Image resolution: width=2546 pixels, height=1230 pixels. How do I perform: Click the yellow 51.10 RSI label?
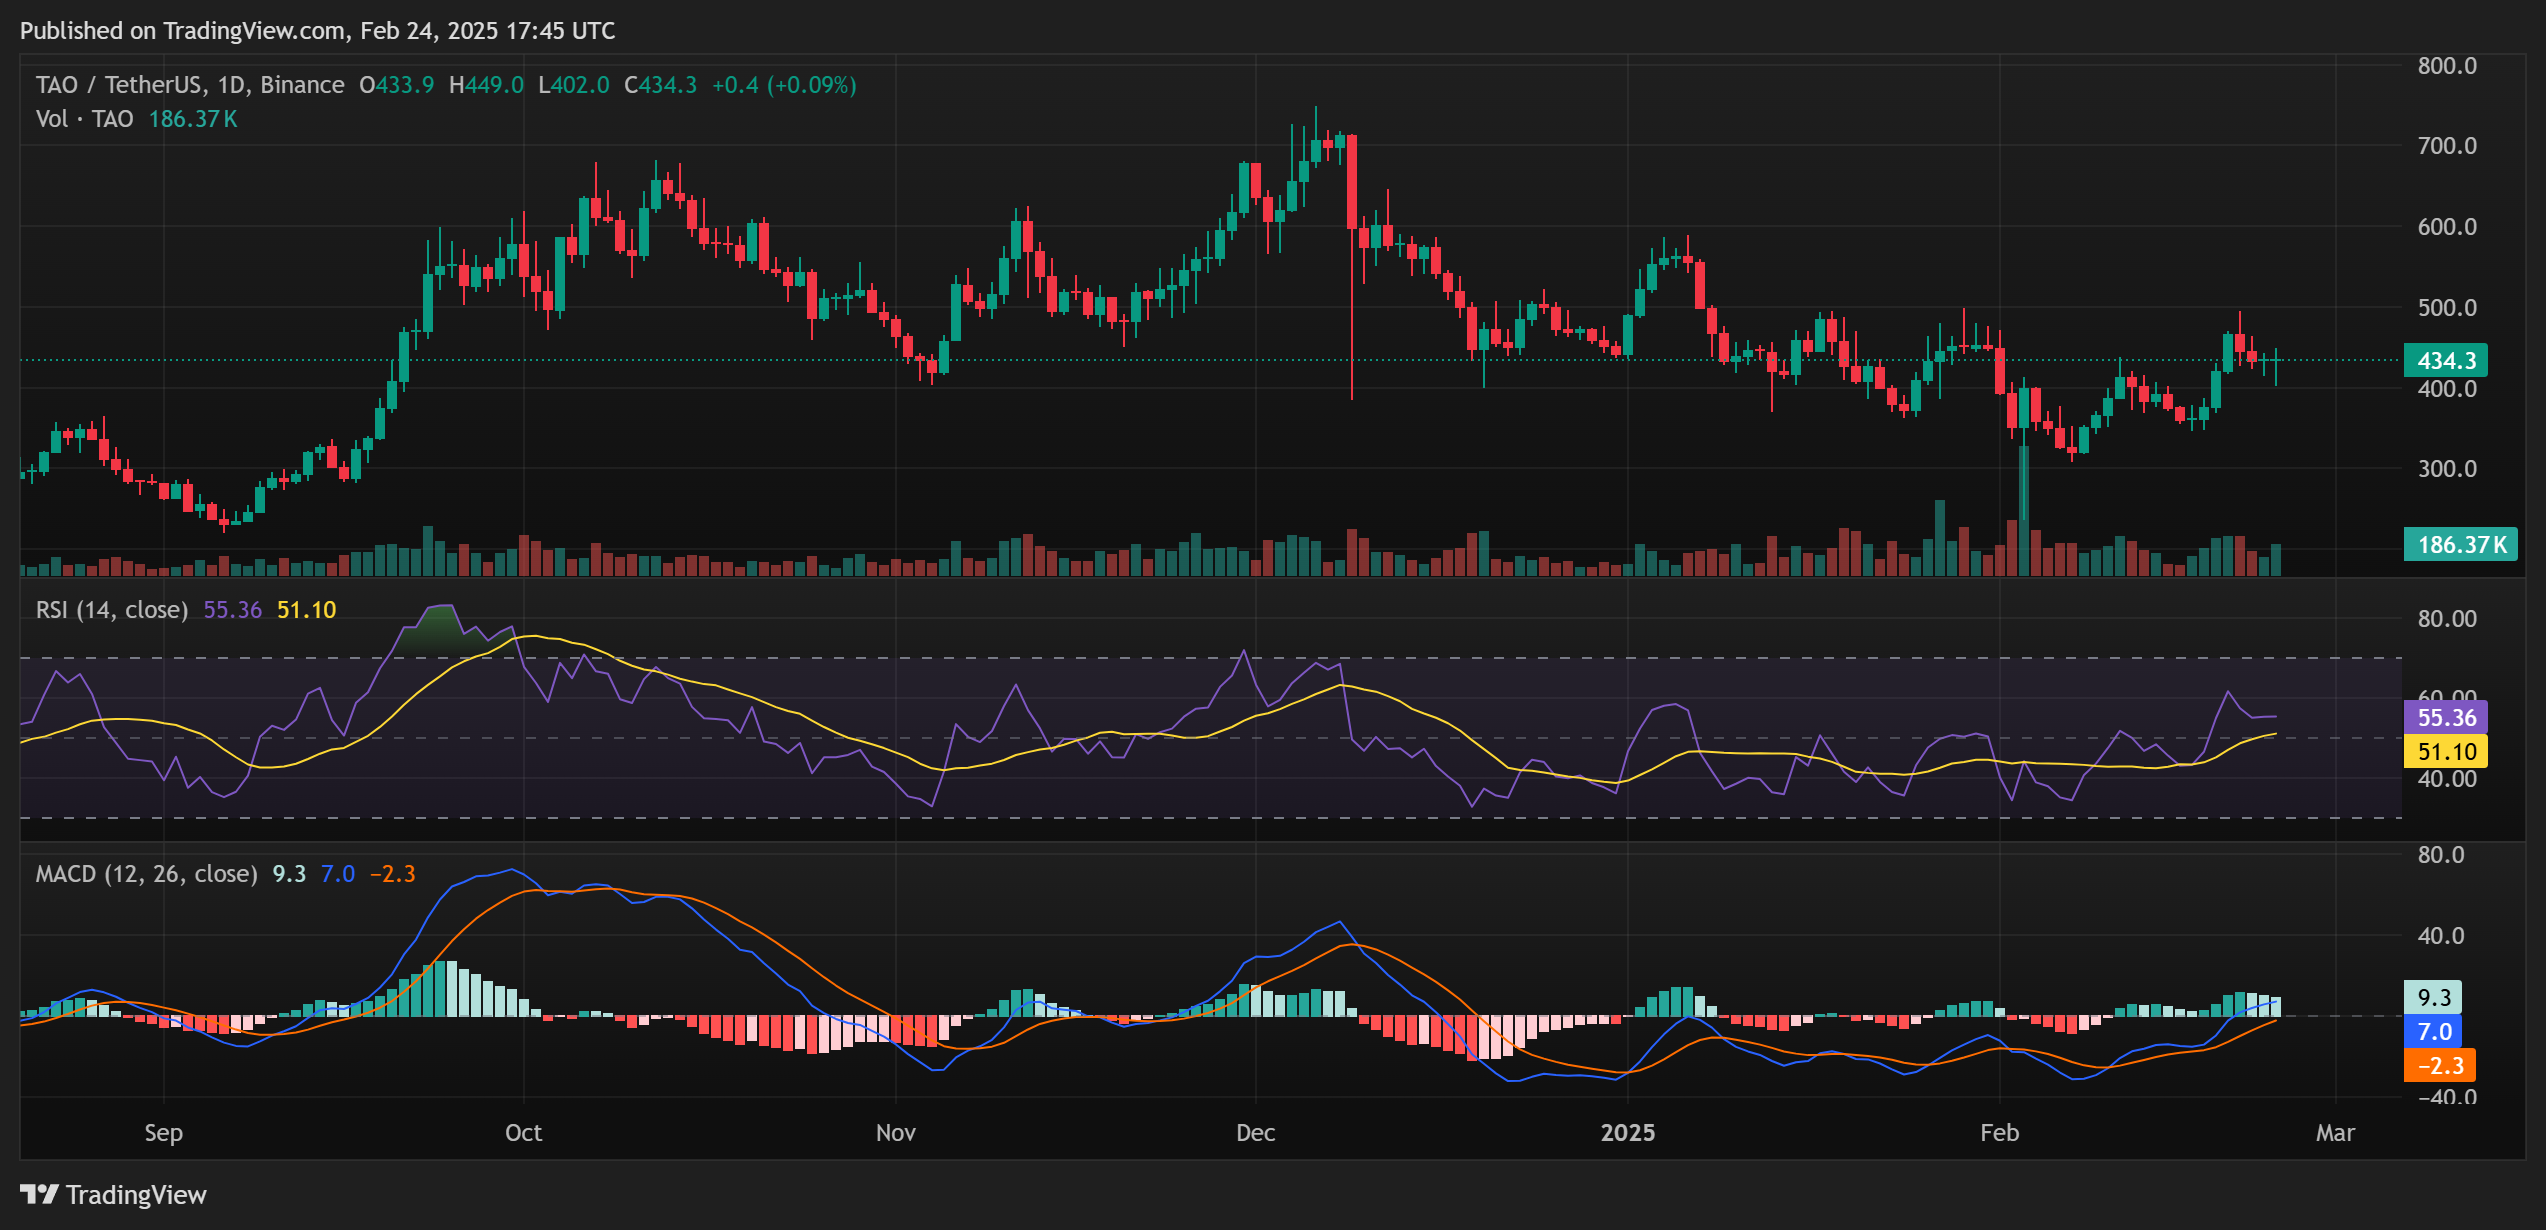click(x=2445, y=751)
